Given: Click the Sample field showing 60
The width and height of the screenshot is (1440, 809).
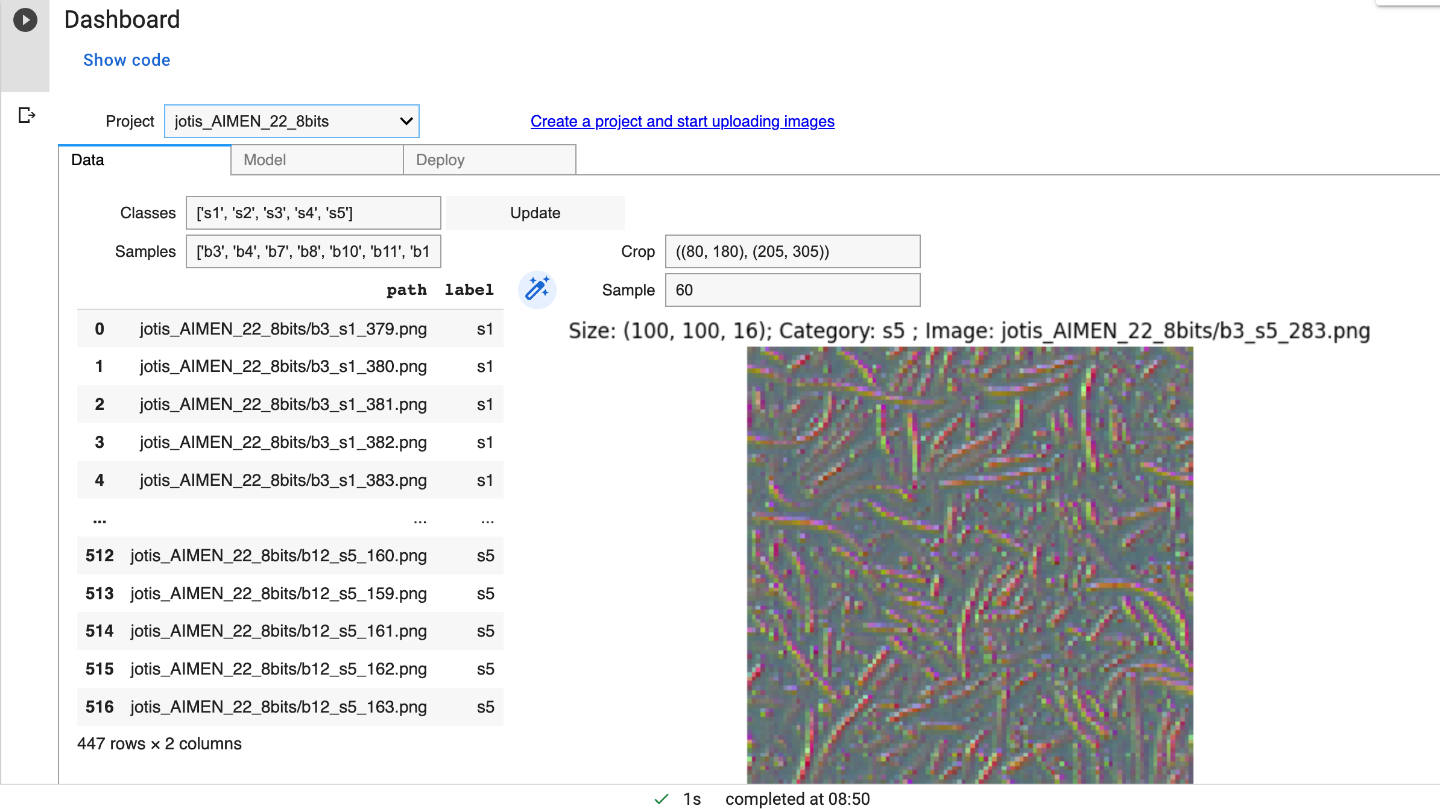Looking at the screenshot, I should coord(792,290).
